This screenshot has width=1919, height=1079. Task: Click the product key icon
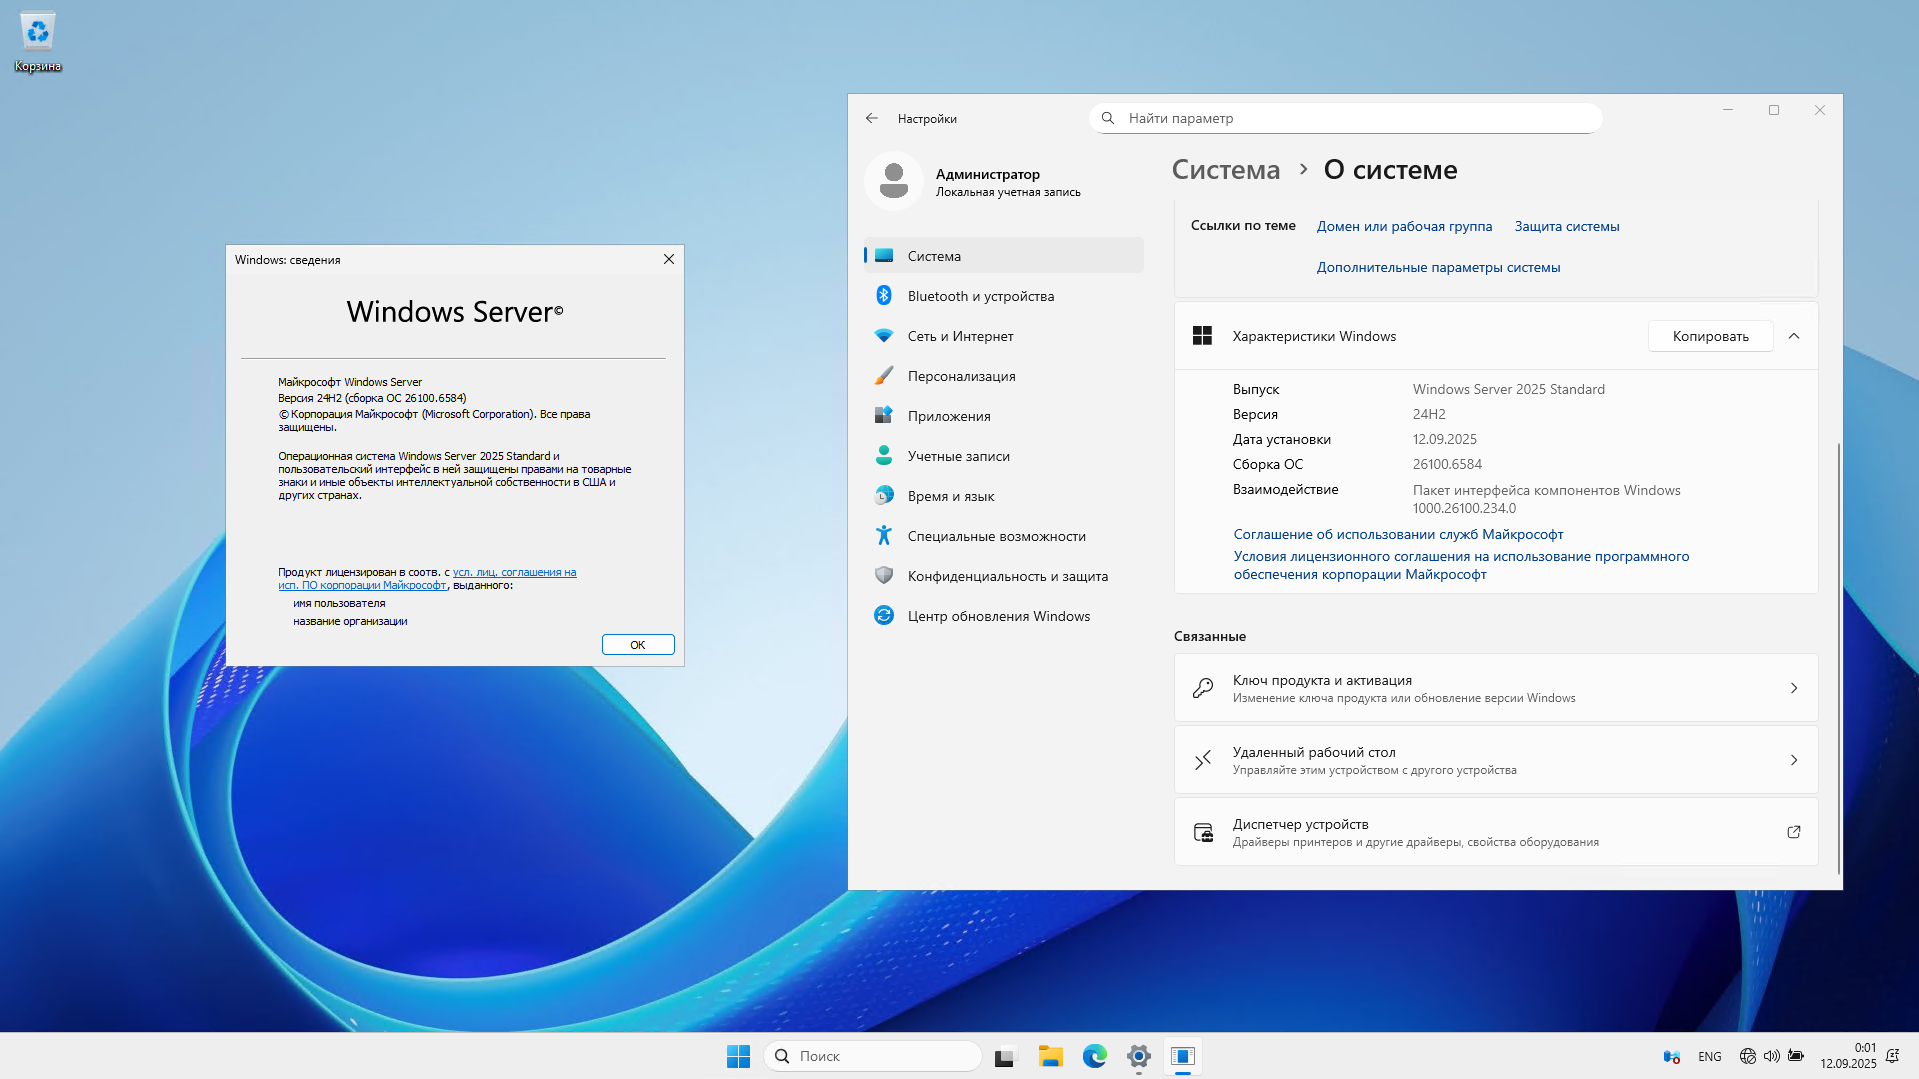coord(1203,688)
